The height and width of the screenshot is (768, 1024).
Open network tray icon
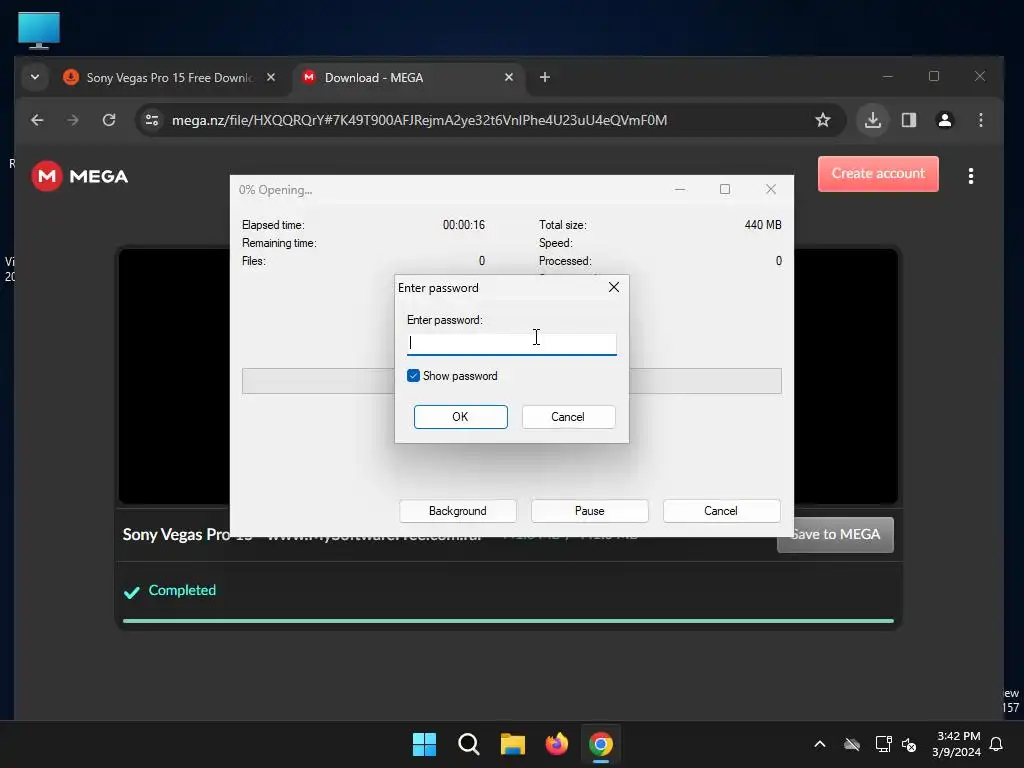click(883, 744)
